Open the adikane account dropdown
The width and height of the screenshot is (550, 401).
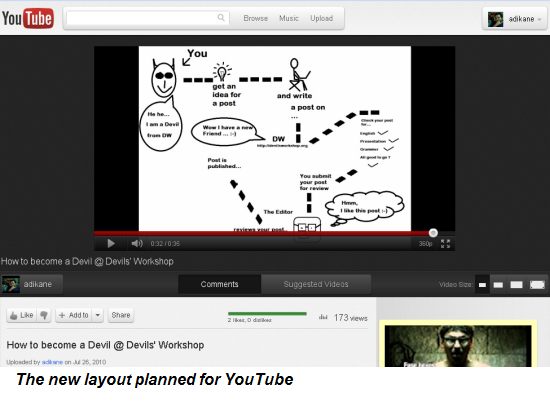tap(515, 19)
